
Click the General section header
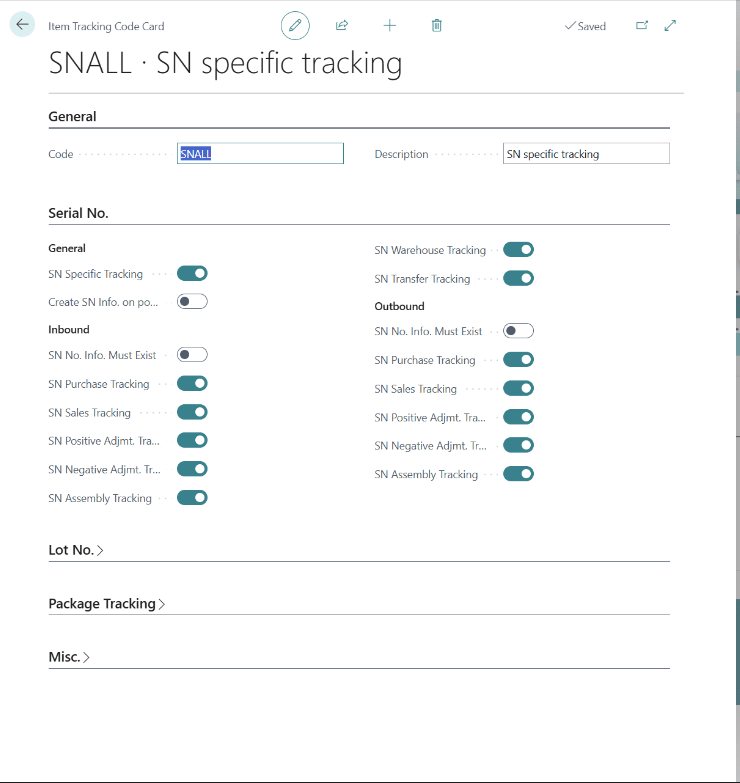tap(72, 116)
